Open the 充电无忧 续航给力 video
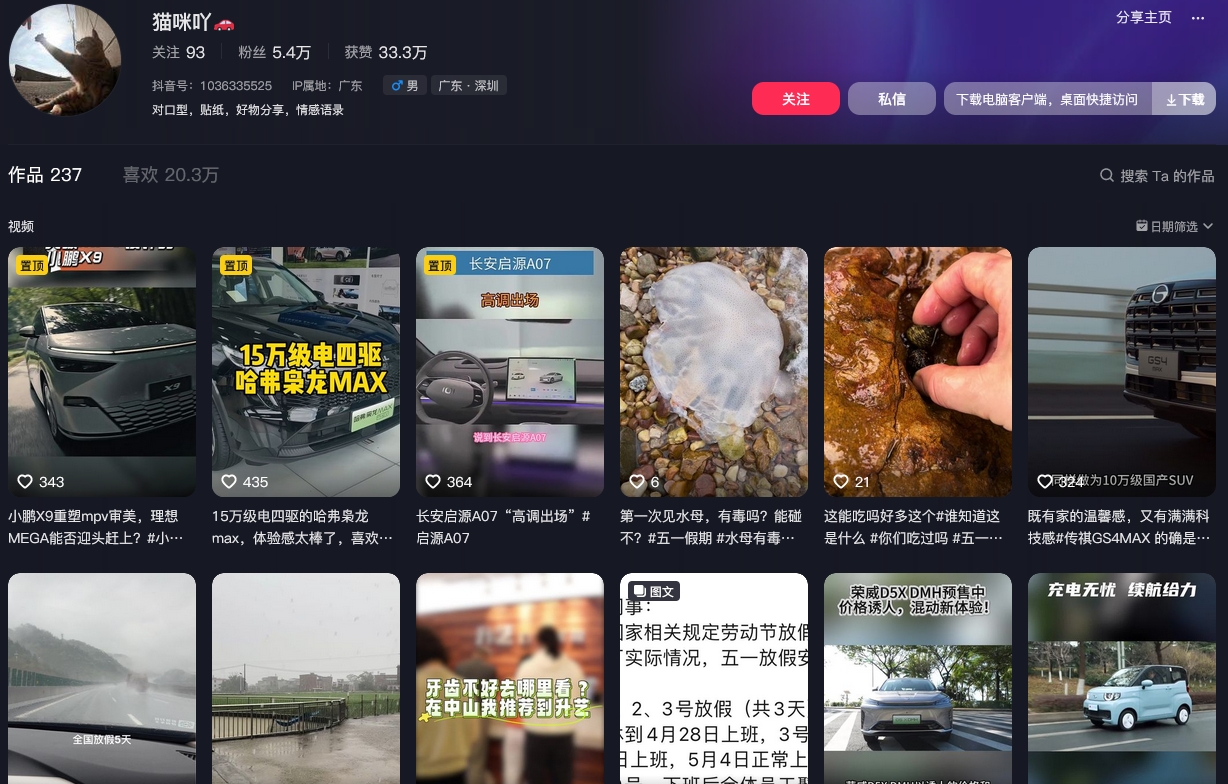Viewport: 1228px width, 784px height. coord(1122,678)
